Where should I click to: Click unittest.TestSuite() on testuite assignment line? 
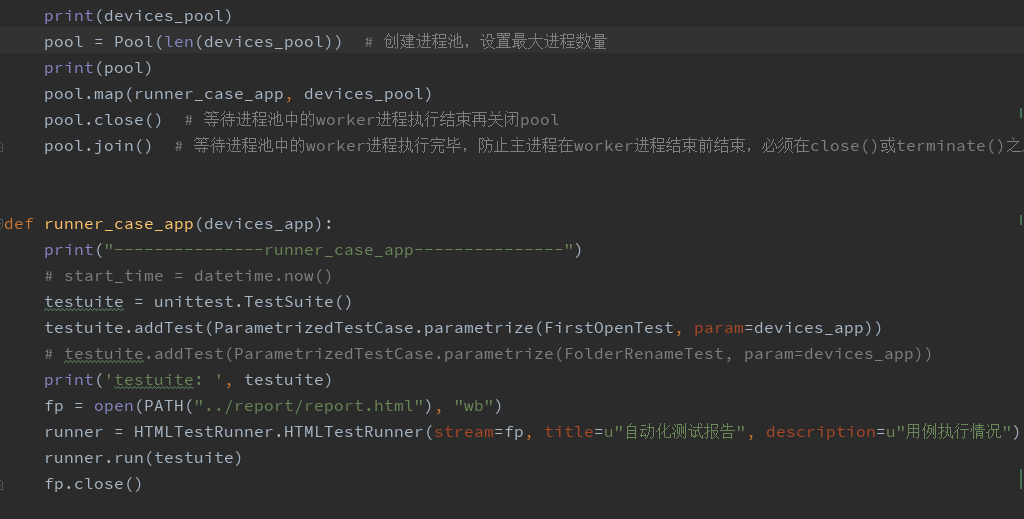(253, 302)
